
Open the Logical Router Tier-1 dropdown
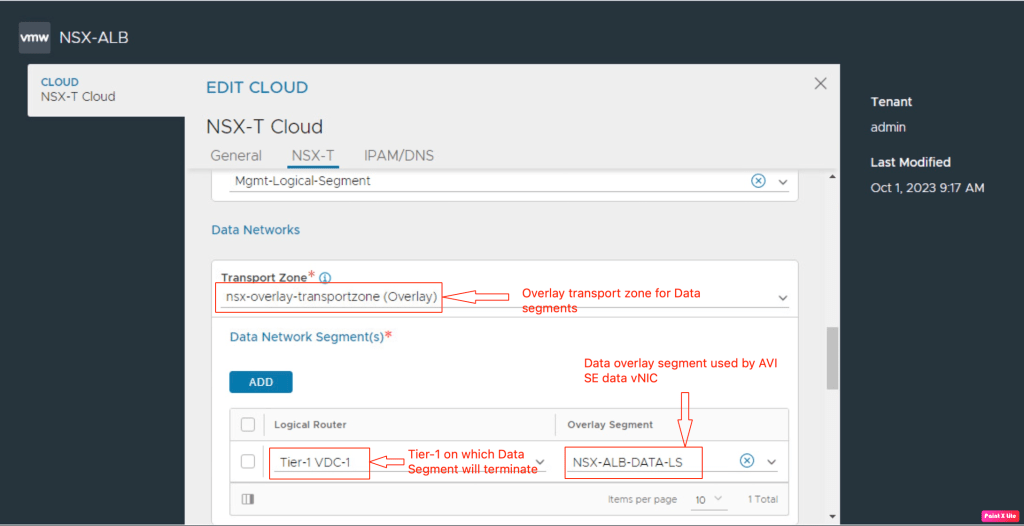(541, 462)
